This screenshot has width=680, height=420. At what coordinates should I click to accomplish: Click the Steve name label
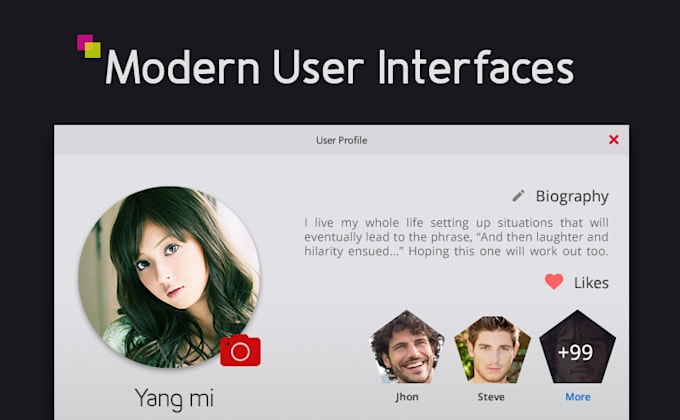tap(491, 397)
